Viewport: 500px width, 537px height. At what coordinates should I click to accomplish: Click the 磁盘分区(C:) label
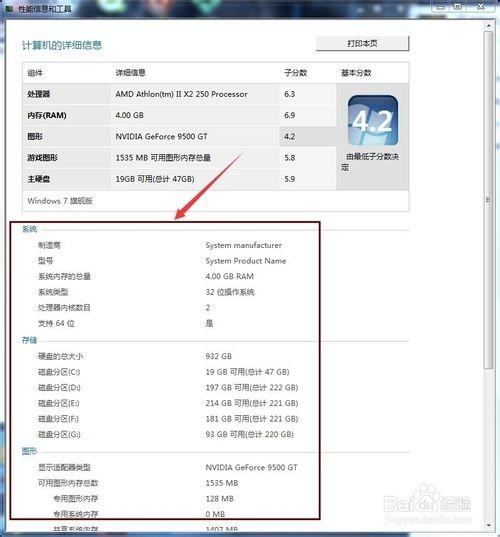point(59,372)
